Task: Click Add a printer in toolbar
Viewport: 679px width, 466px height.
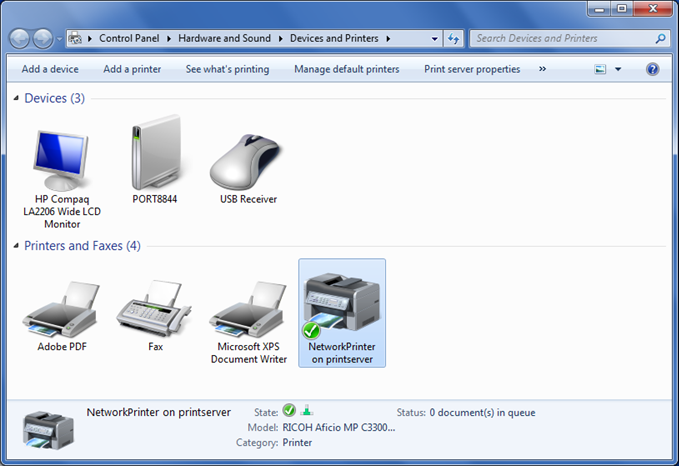Action: tap(132, 70)
